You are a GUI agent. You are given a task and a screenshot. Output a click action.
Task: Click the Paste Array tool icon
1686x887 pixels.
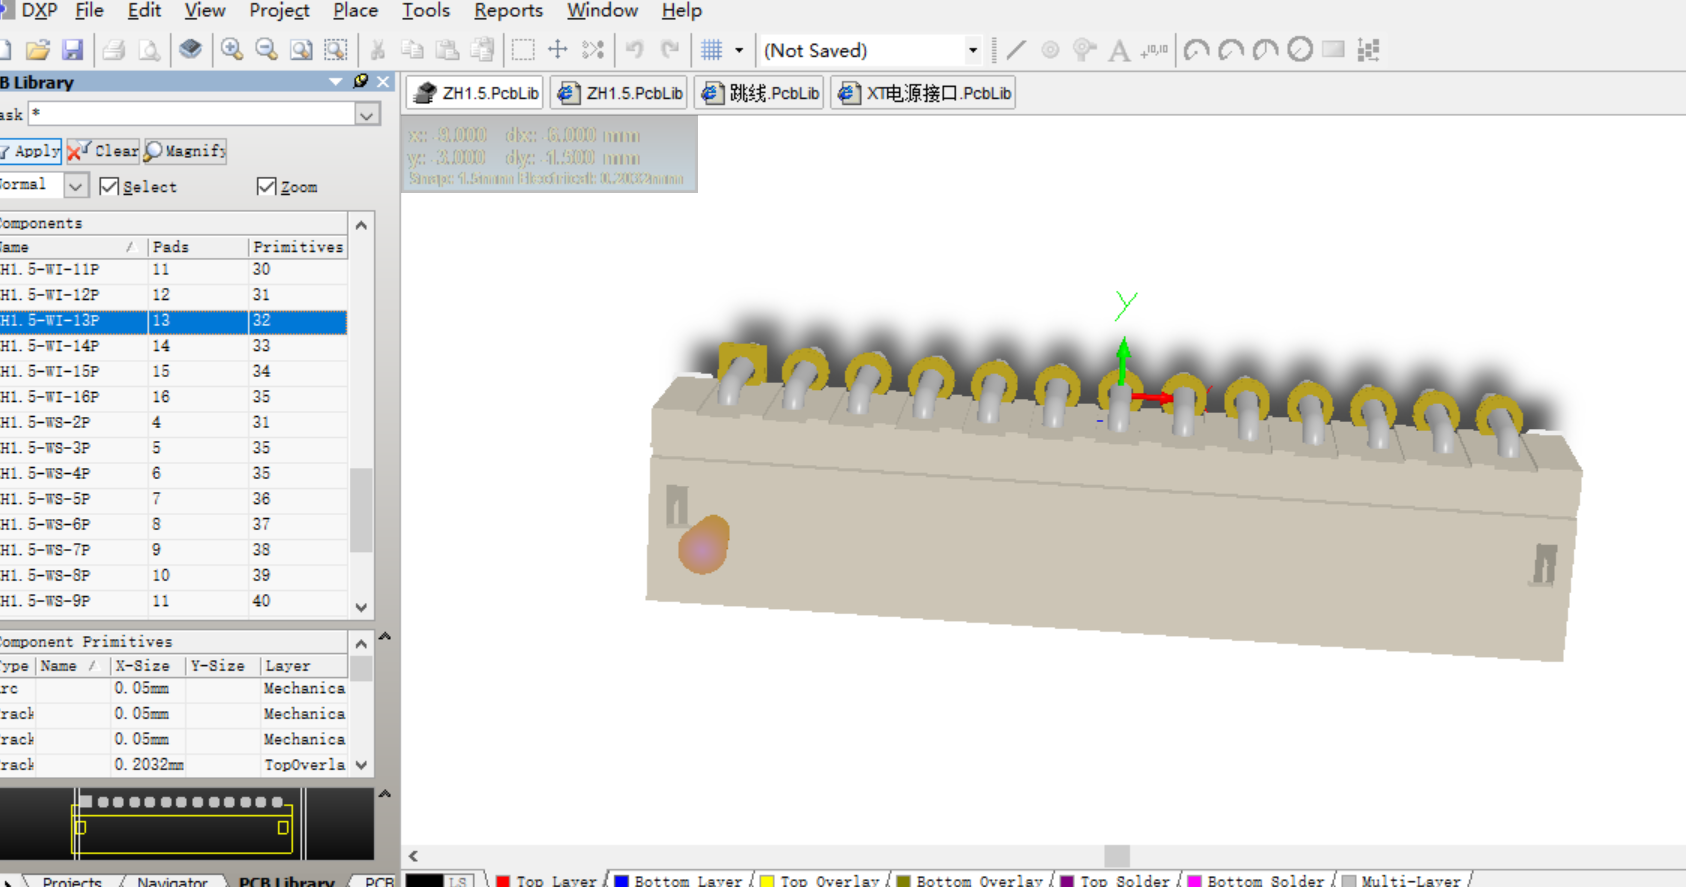coord(1369,50)
